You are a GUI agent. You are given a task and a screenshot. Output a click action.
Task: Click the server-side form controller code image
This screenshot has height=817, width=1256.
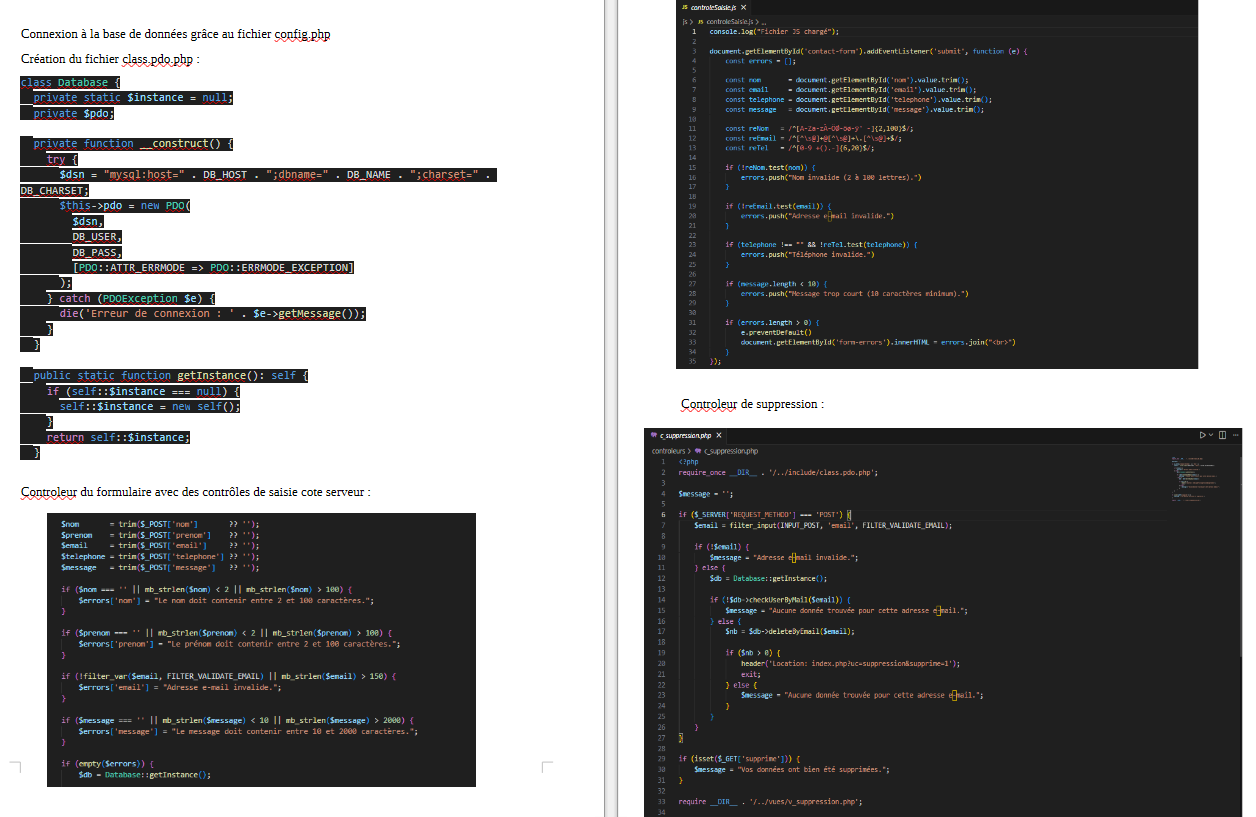point(261,649)
